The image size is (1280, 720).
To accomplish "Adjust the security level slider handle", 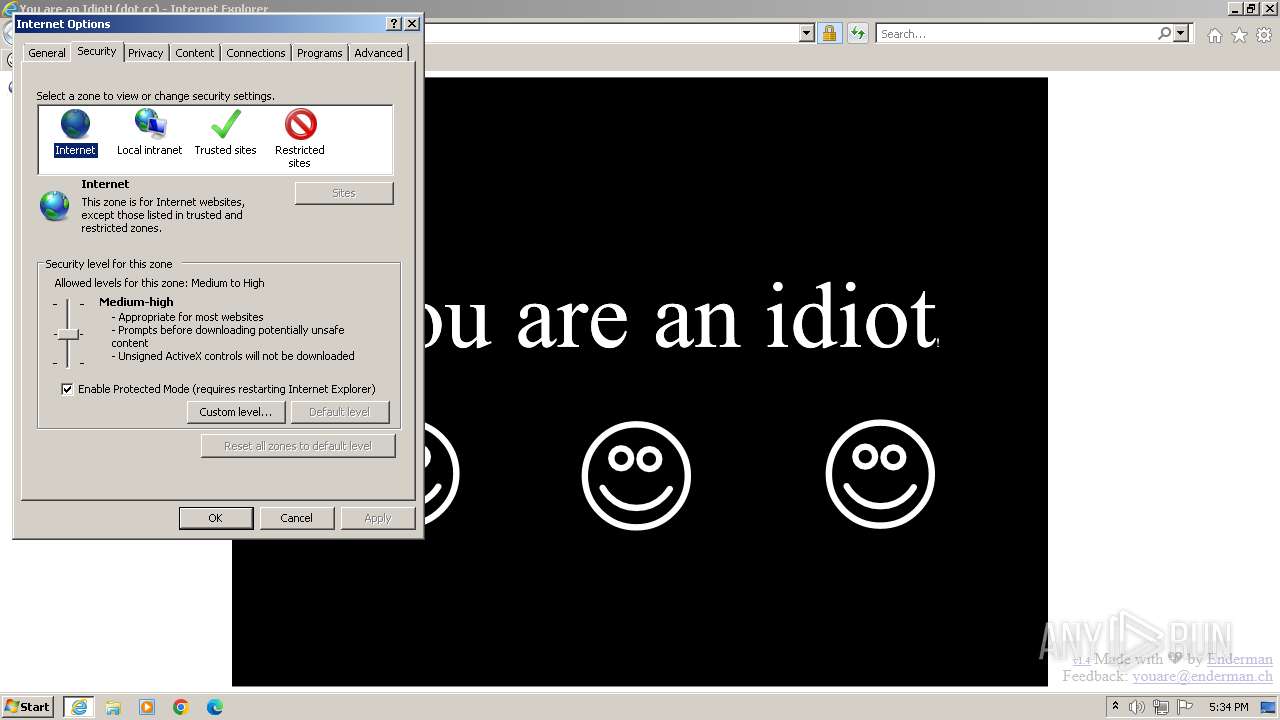I will 67,334.
